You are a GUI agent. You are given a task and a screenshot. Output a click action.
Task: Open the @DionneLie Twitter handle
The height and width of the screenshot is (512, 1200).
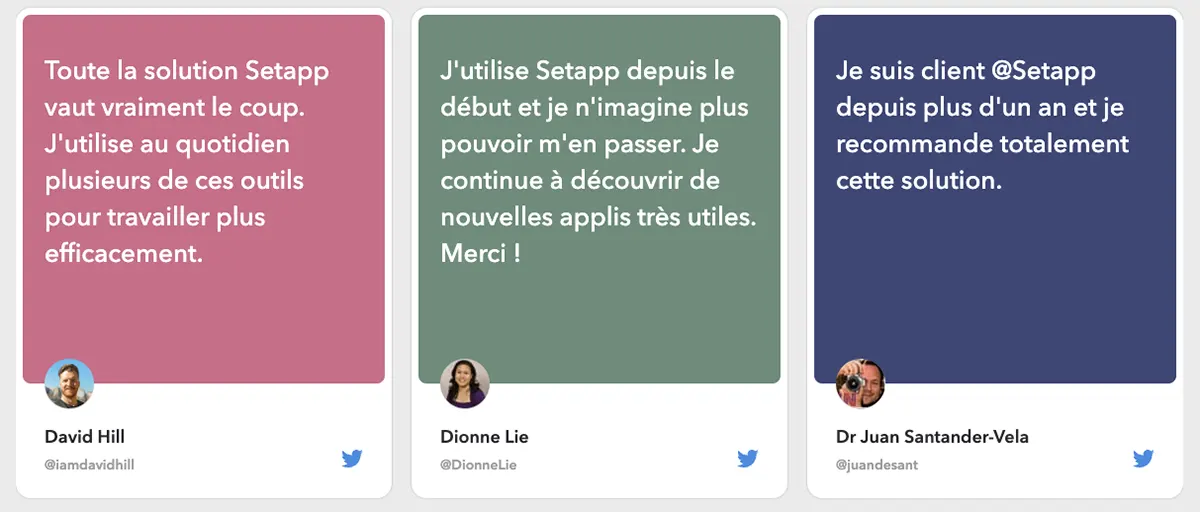click(478, 465)
